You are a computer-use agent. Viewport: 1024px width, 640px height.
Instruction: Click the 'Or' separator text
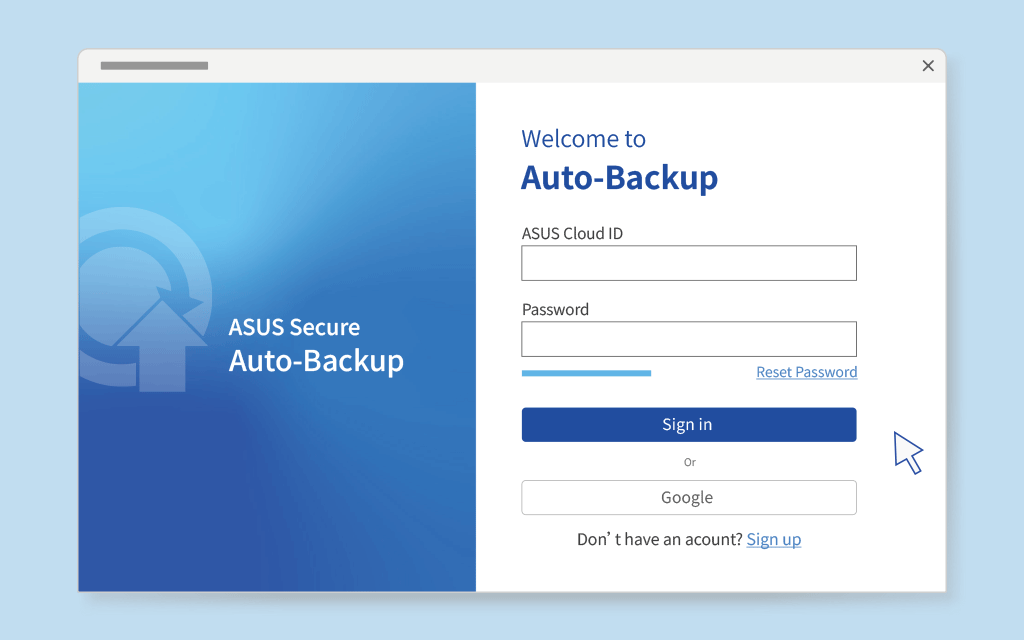pos(690,462)
